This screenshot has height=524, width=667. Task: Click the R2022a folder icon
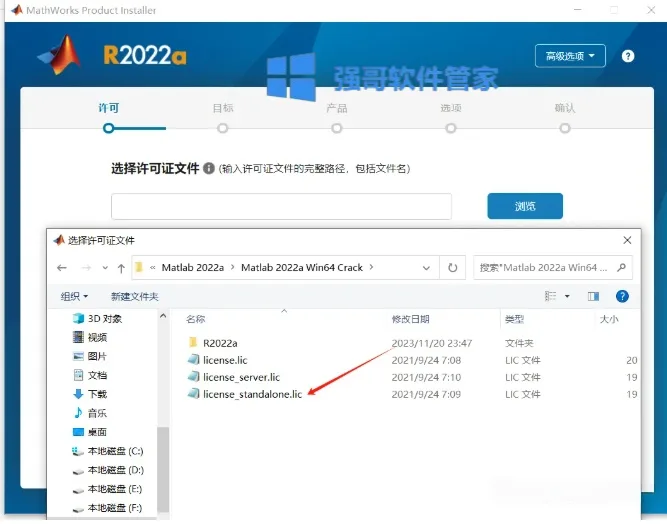pyautogui.click(x=193, y=342)
